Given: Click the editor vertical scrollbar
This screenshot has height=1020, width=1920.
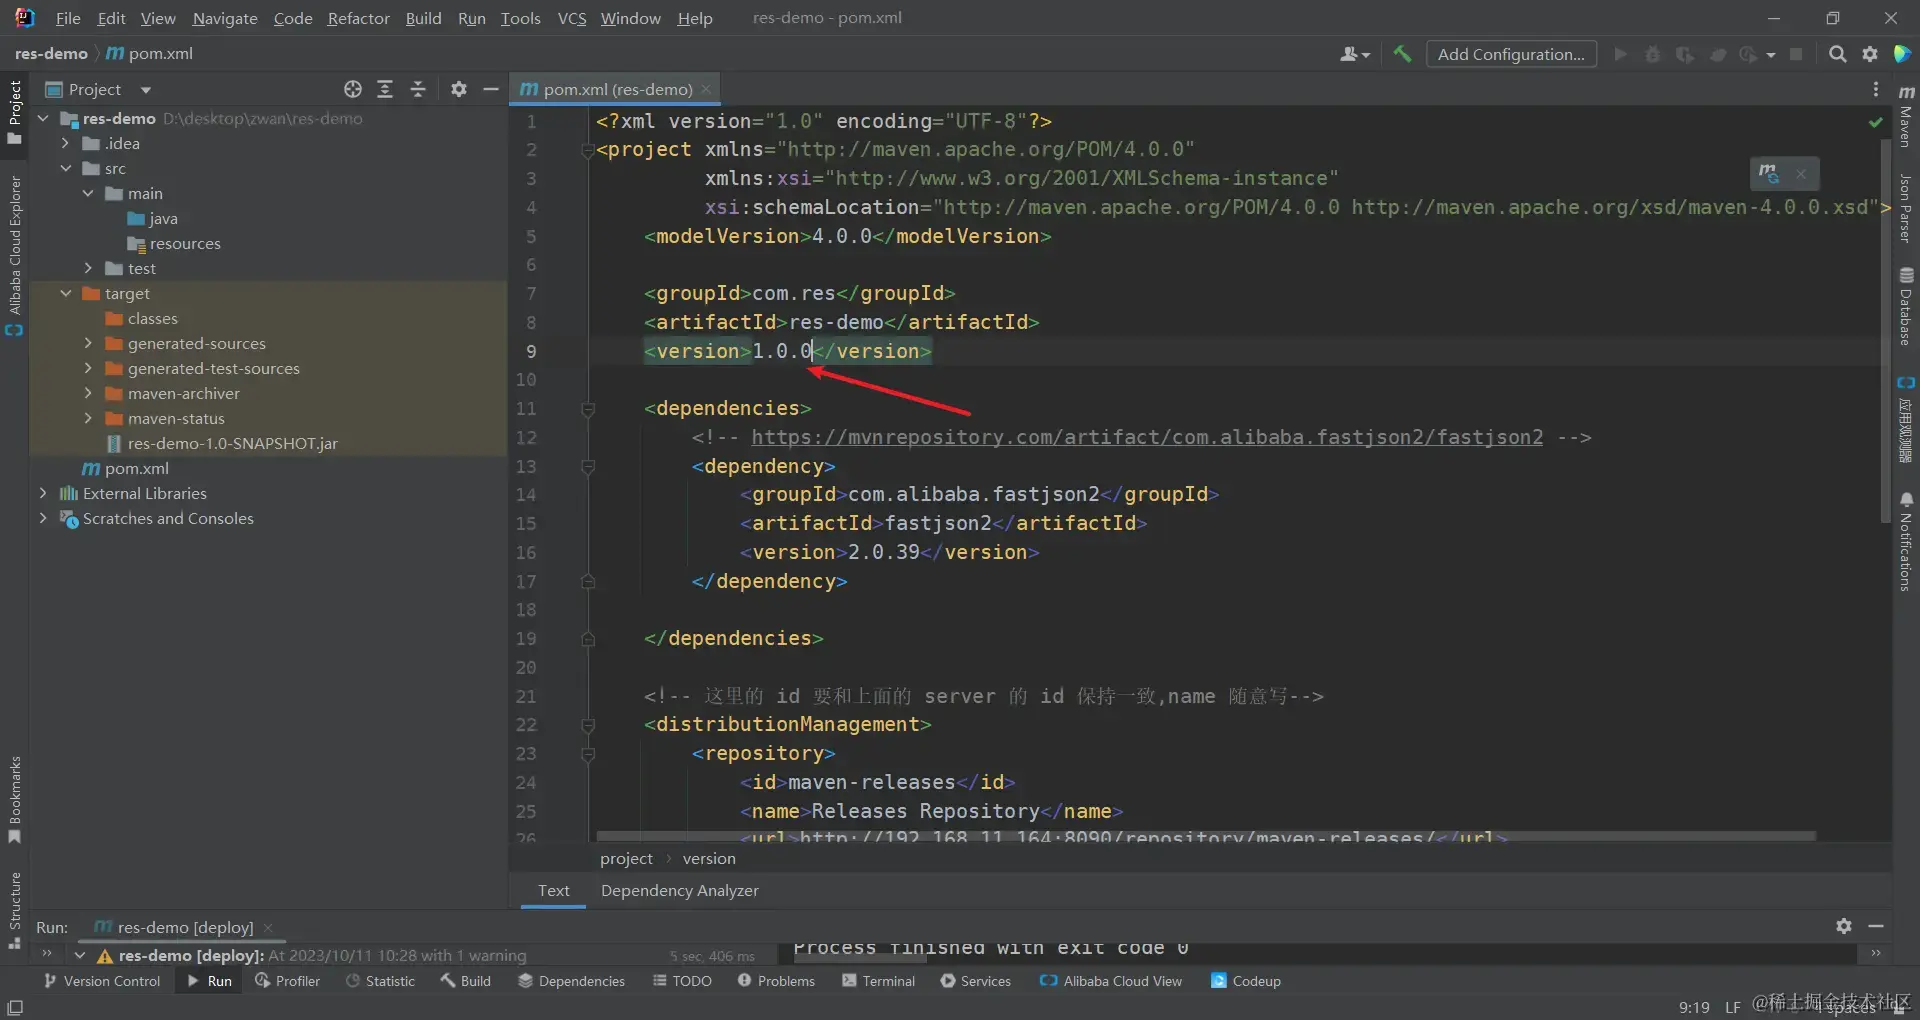Looking at the screenshot, I should point(1886,330).
